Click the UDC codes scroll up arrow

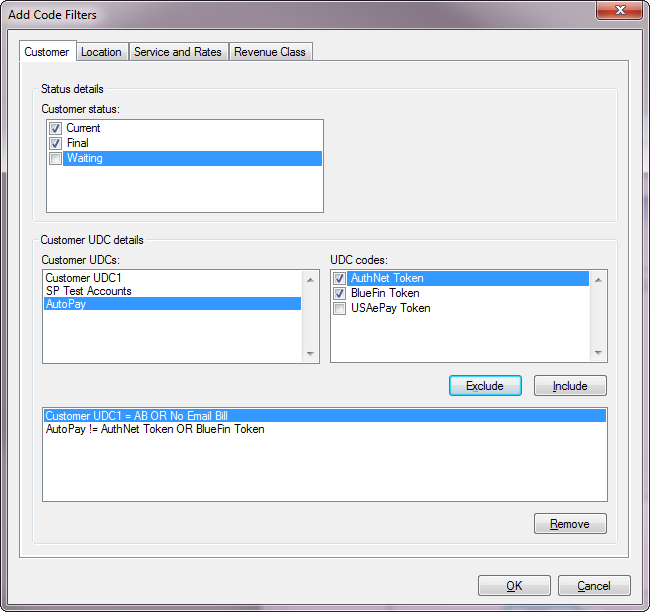598,280
